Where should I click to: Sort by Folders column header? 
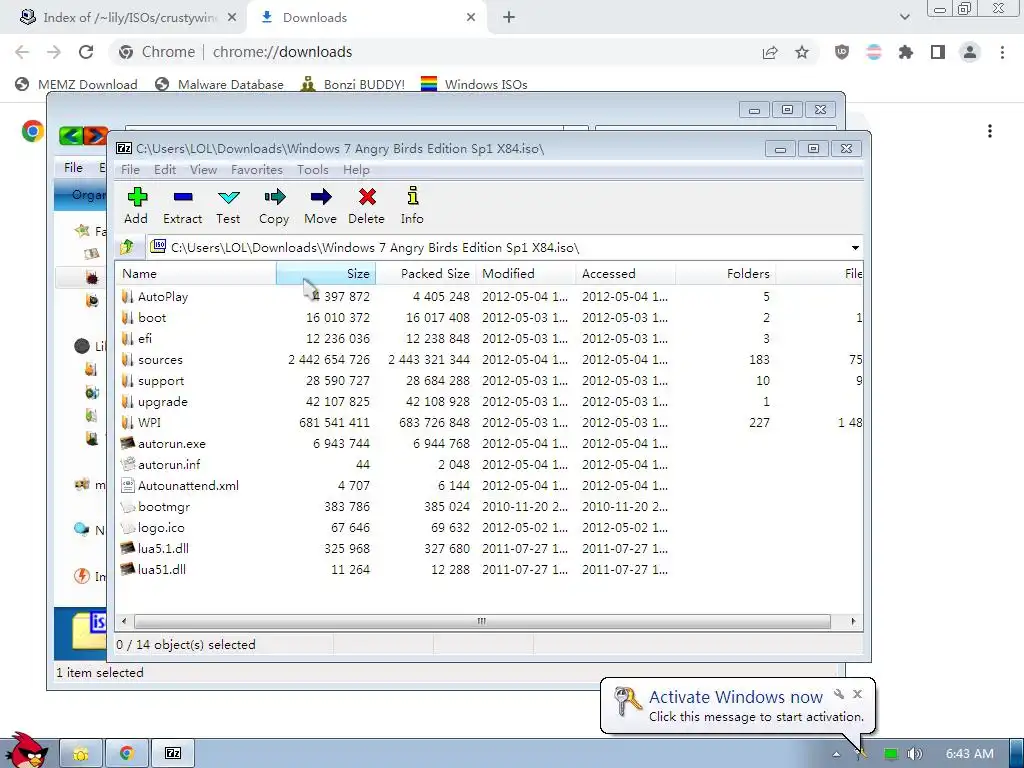(726, 274)
